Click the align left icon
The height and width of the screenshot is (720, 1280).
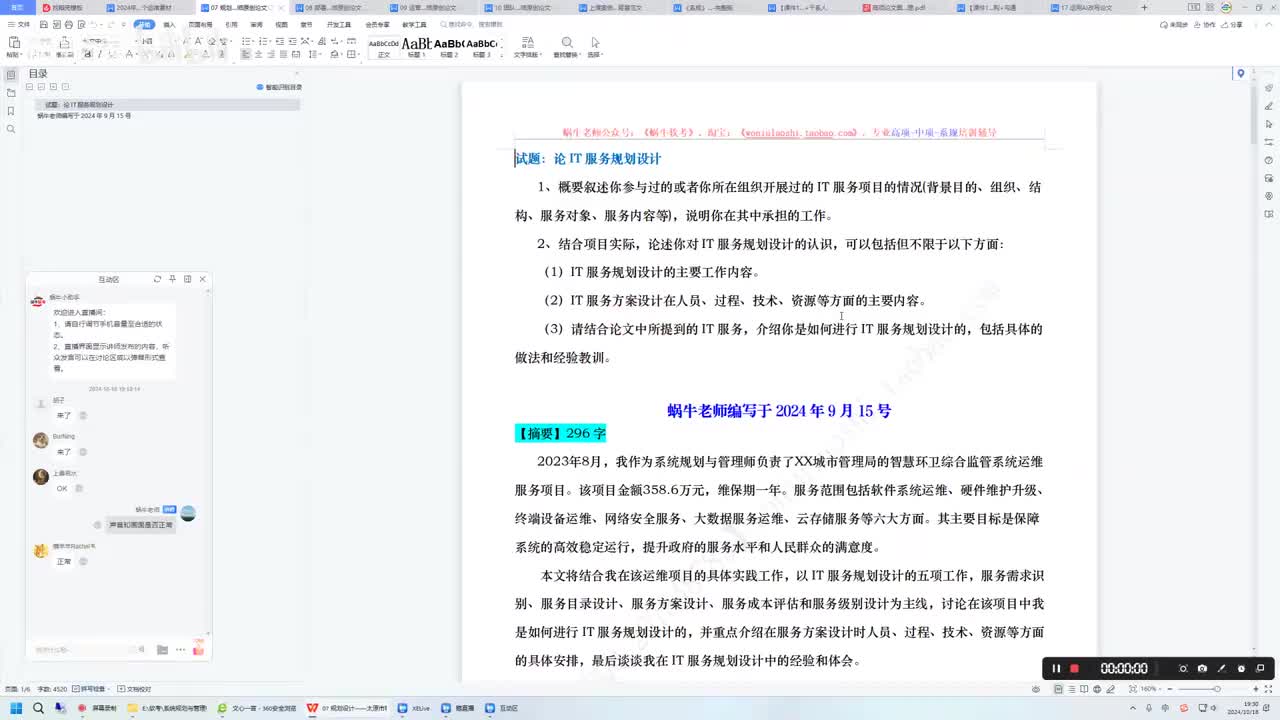245,54
